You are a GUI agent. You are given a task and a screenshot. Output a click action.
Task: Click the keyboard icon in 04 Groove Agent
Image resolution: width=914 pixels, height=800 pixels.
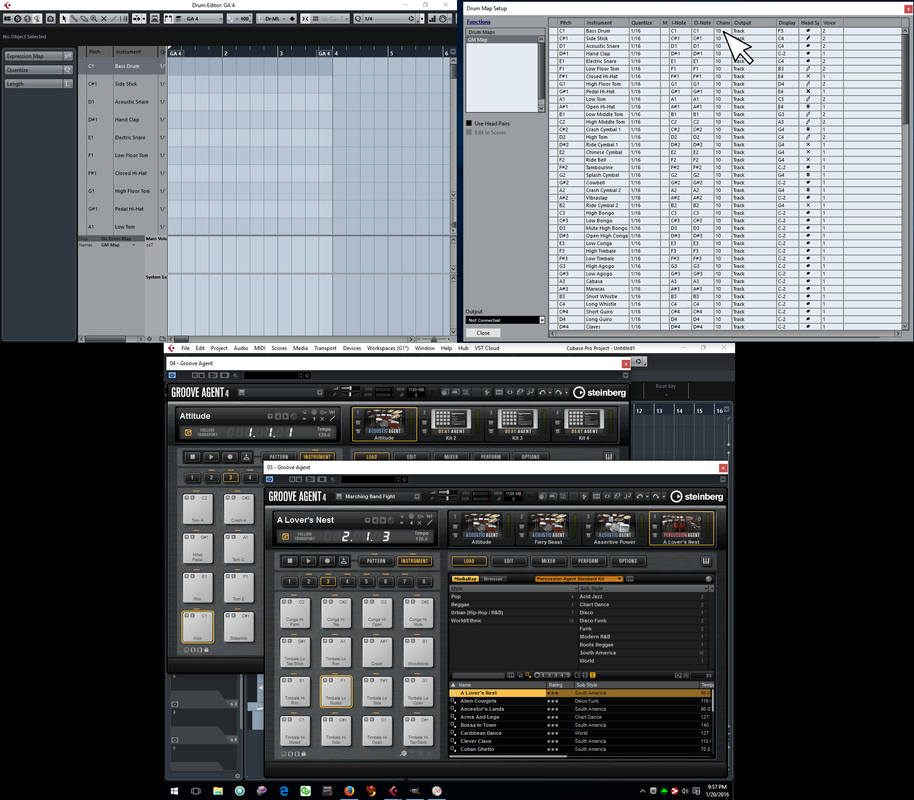[609, 457]
